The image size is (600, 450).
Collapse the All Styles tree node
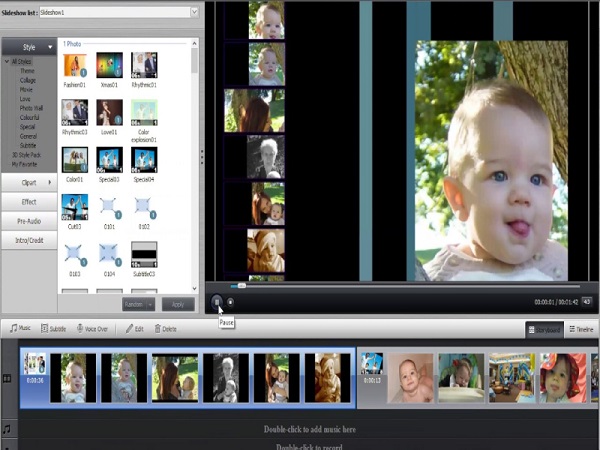7,61
